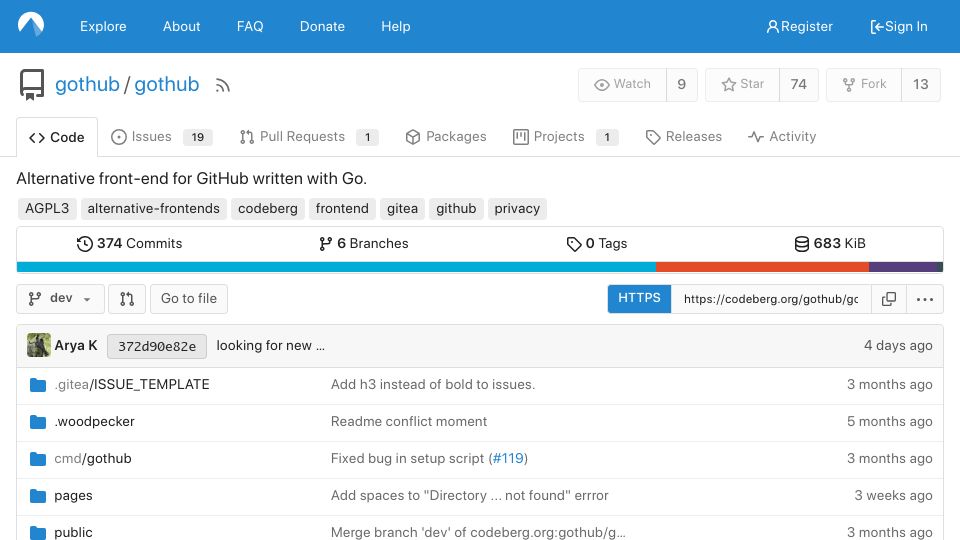960x540 pixels.
Task: Open the Activity tab
Action: pyautogui.click(x=782, y=137)
